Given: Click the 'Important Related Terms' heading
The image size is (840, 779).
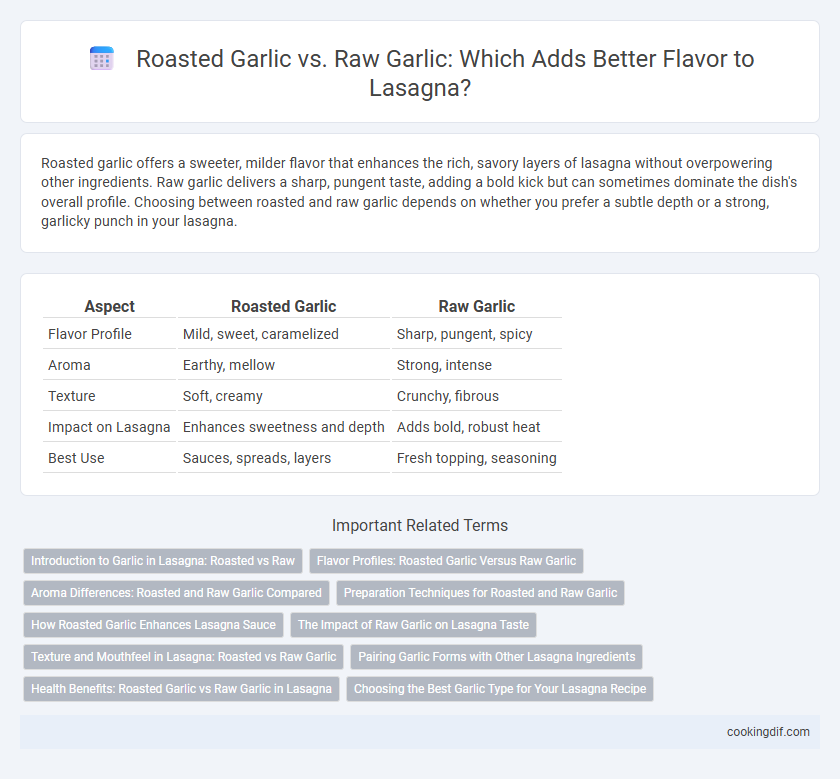Looking at the screenshot, I should pyautogui.click(x=419, y=525).
